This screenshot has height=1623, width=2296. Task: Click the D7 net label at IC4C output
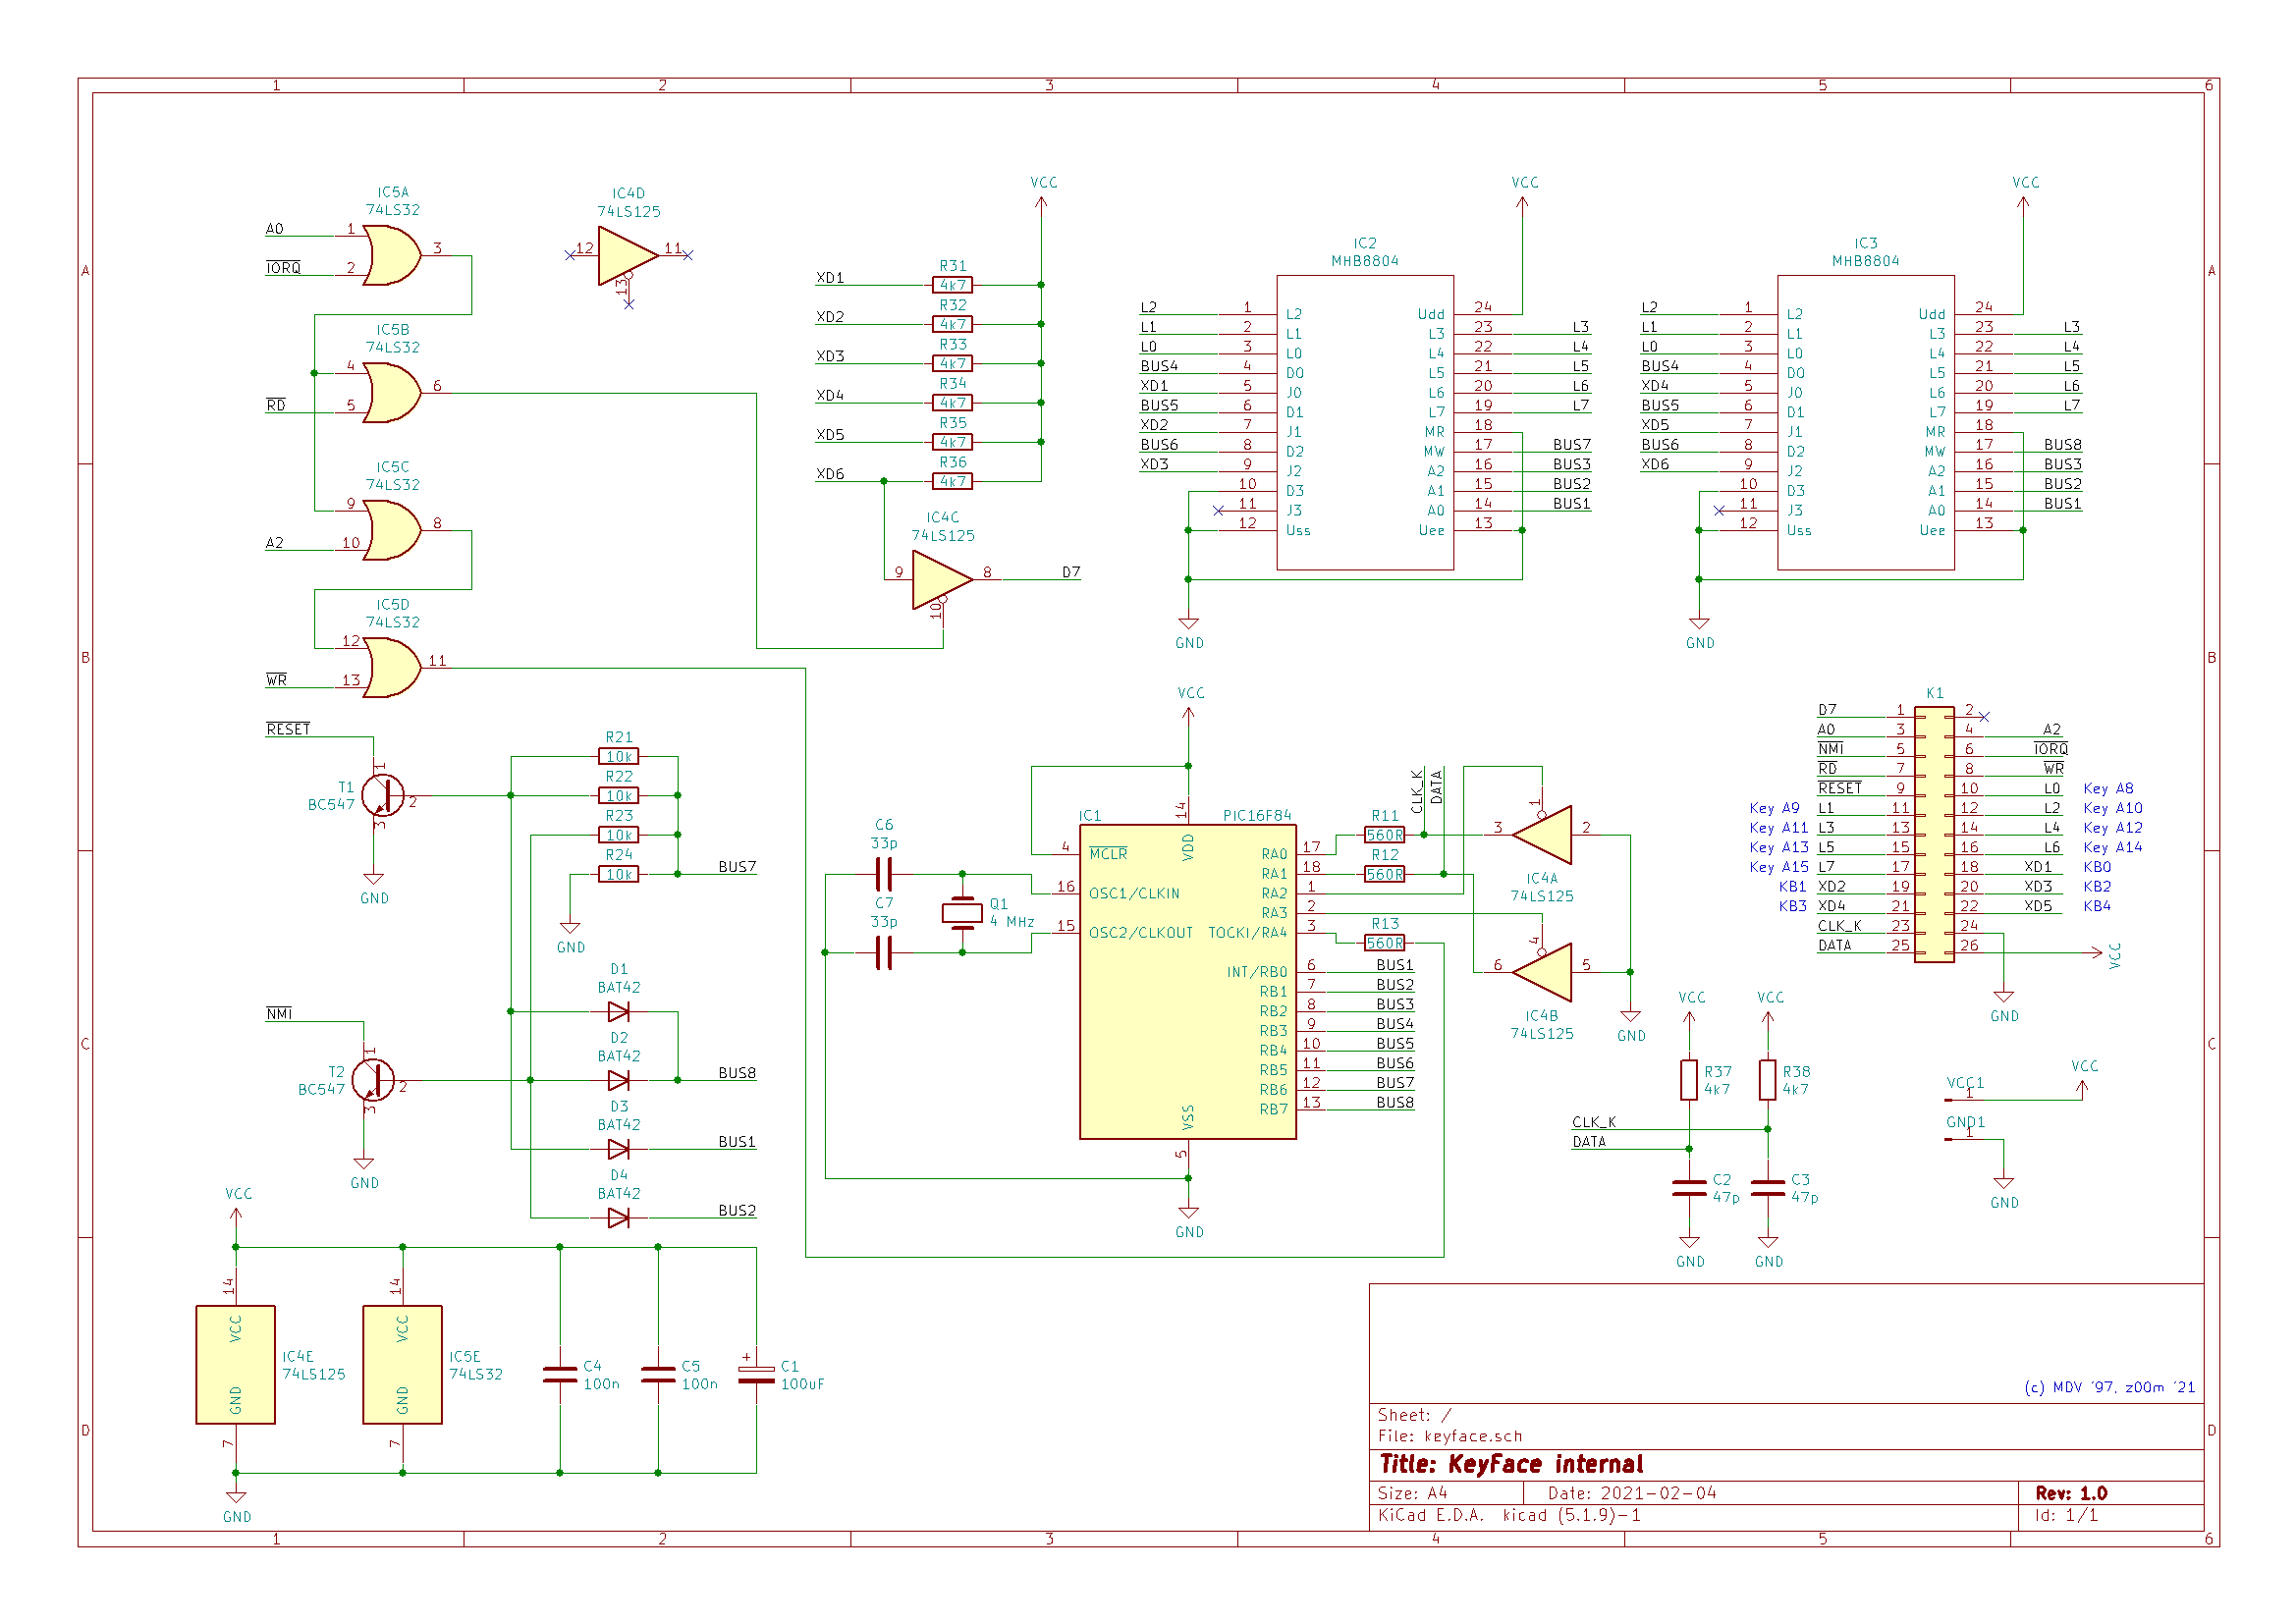click(x=1071, y=573)
